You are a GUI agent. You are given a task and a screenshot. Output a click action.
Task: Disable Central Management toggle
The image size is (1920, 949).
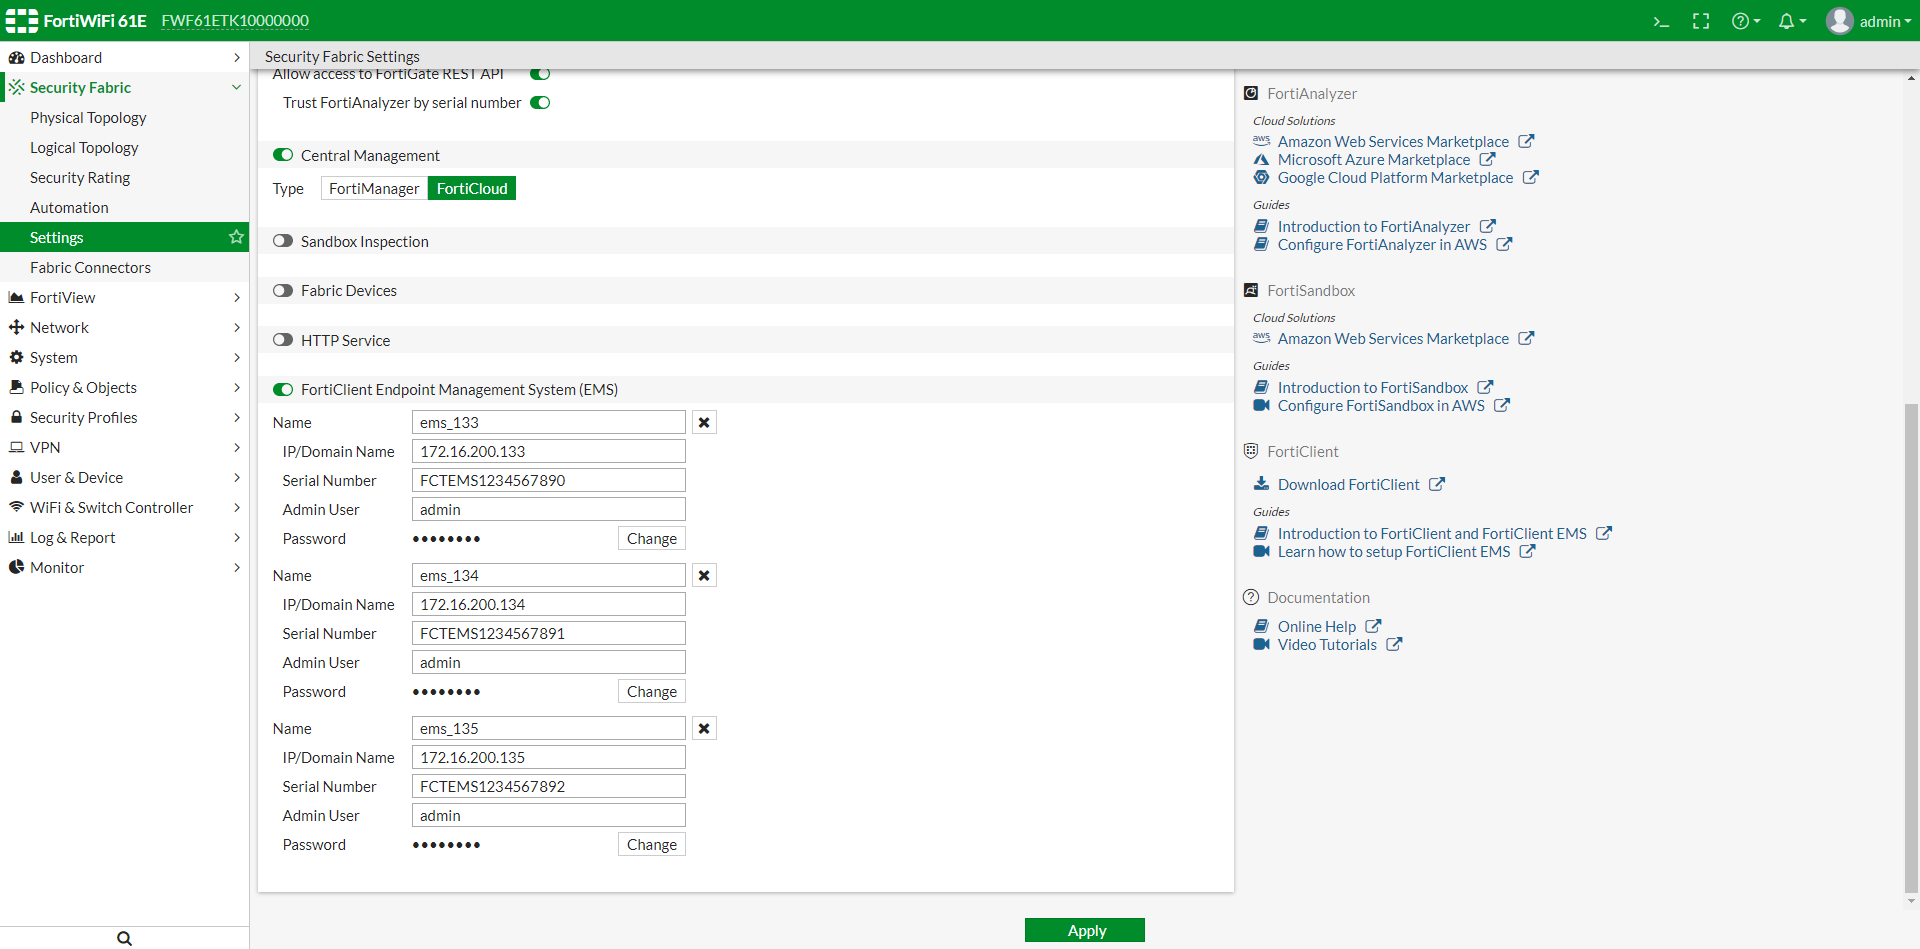(283, 155)
